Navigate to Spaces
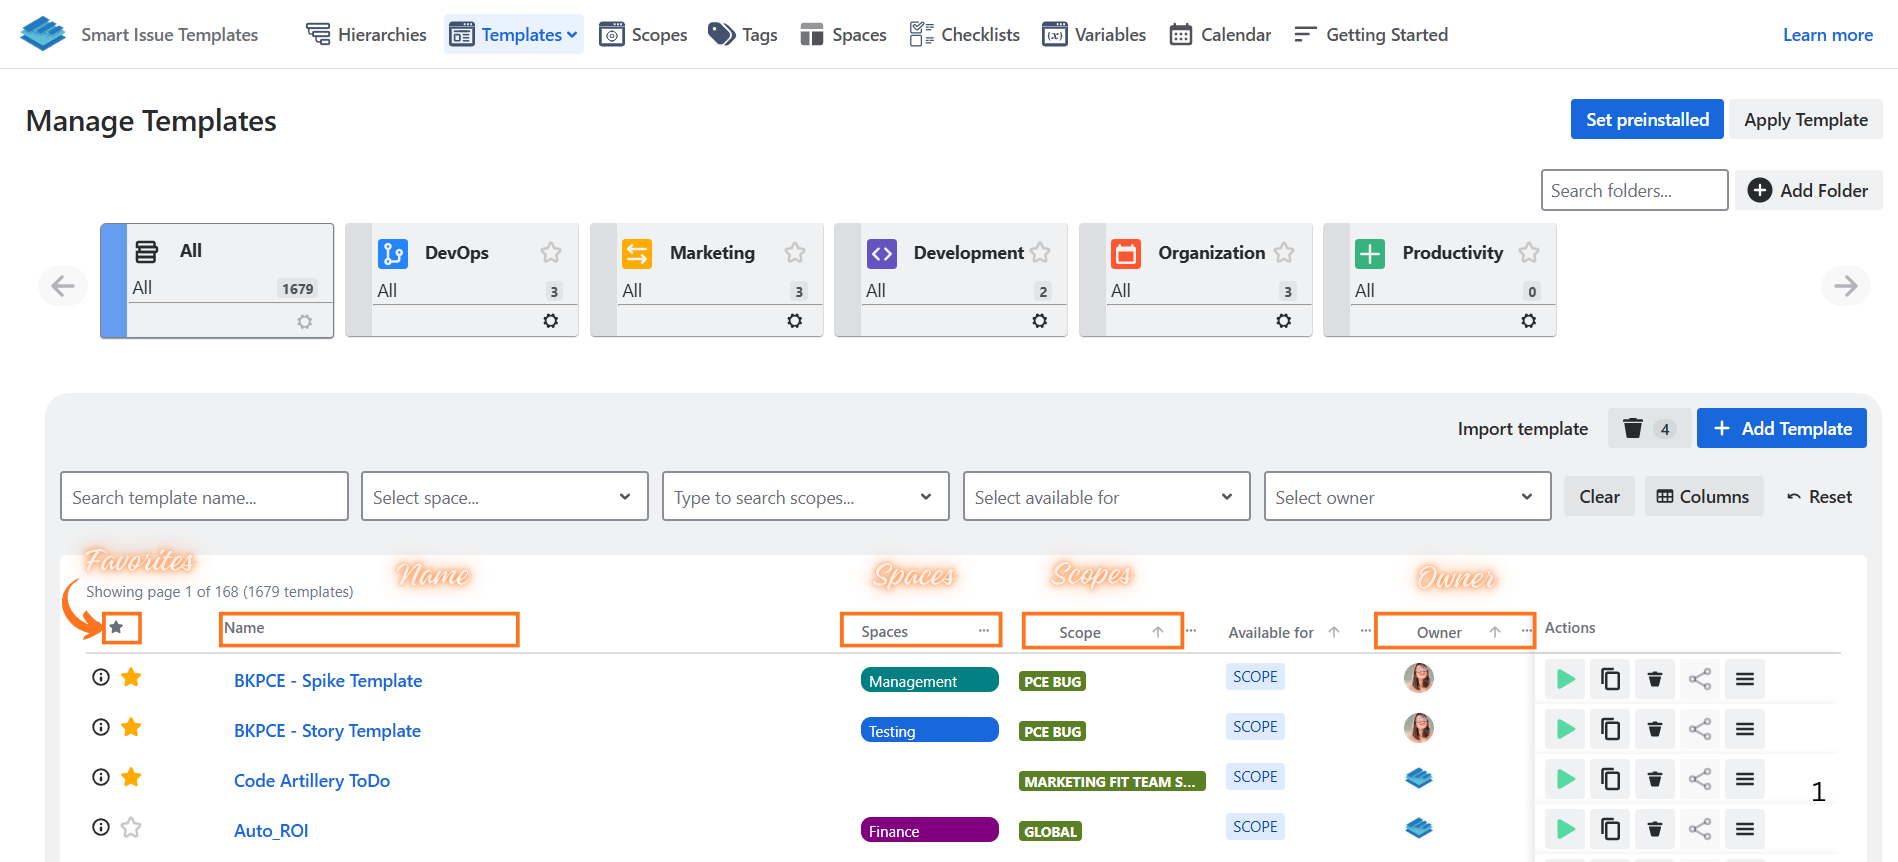The height and width of the screenshot is (862, 1898). [843, 35]
